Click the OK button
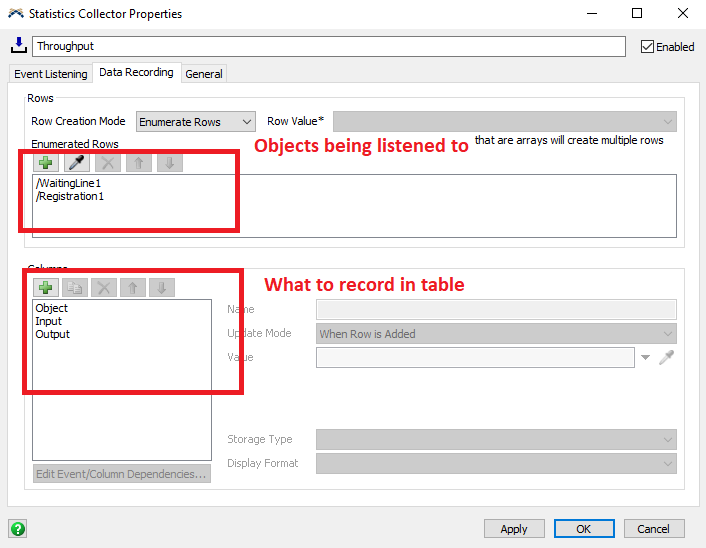 pyautogui.click(x=584, y=529)
